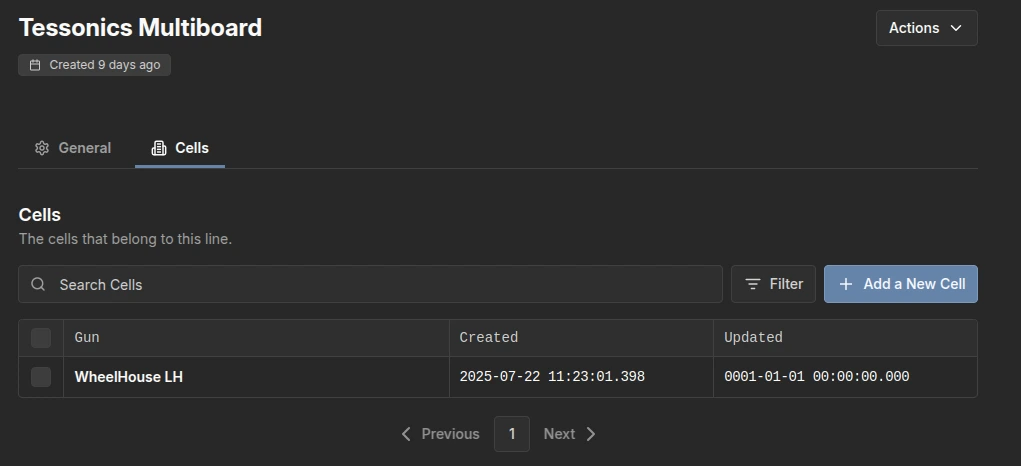Click the filter lines icon
This screenshot has width=1021, height=466.
753,284
